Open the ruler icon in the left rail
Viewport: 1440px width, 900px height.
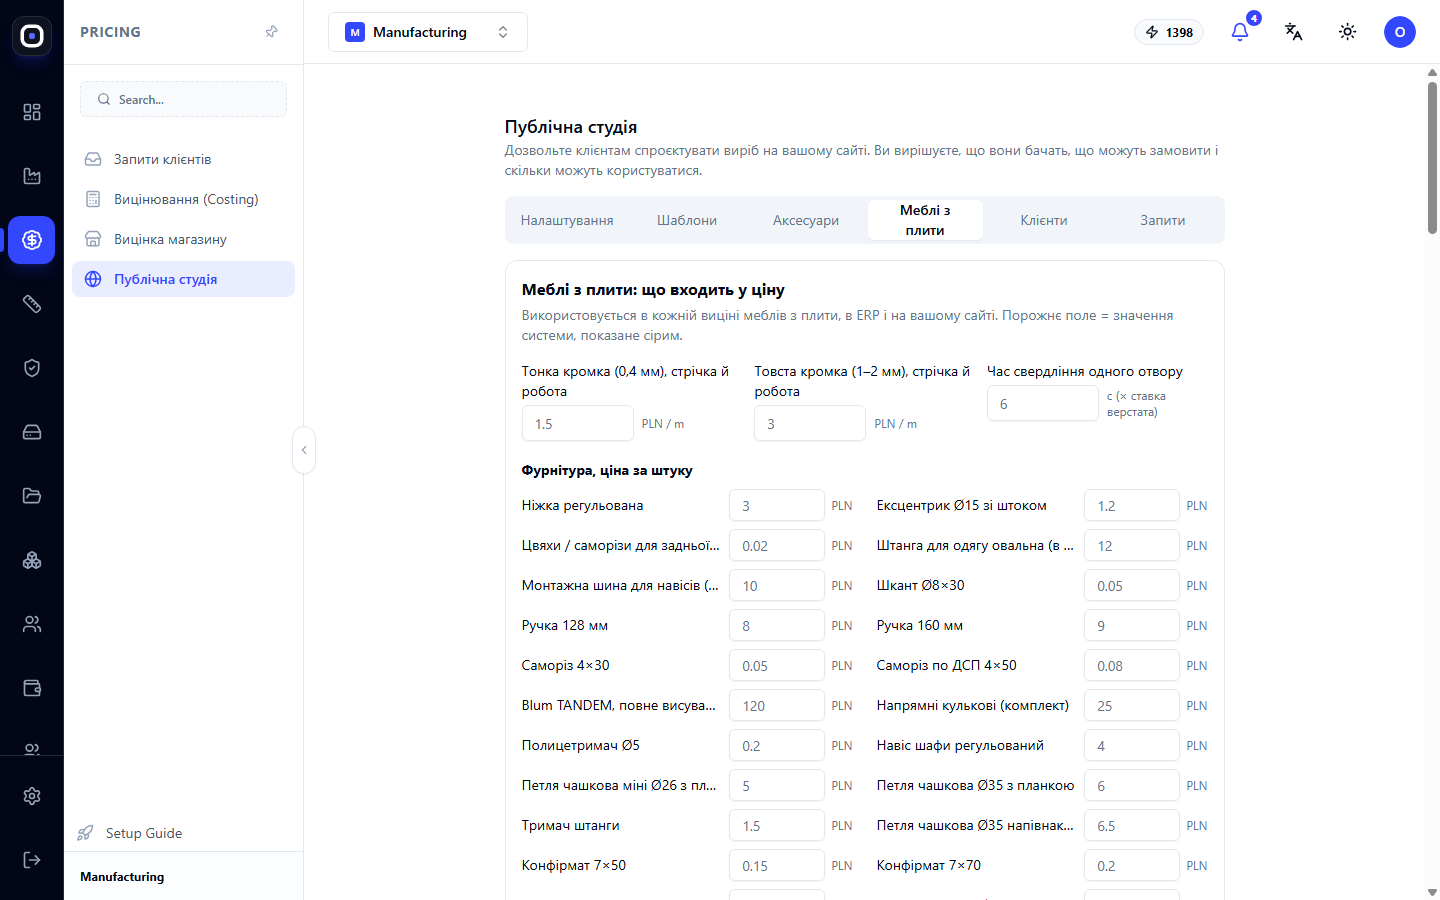click(x=32, y=304)
